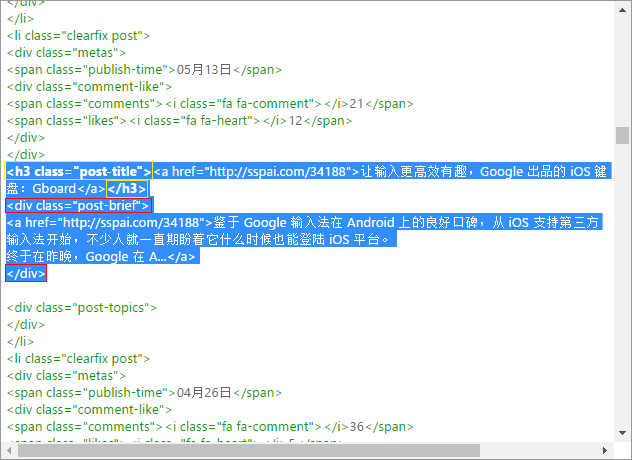Click the highlighted h3 class="post-title" opening tag
Screen dimensions: 632x460
[x=79, y=171]
